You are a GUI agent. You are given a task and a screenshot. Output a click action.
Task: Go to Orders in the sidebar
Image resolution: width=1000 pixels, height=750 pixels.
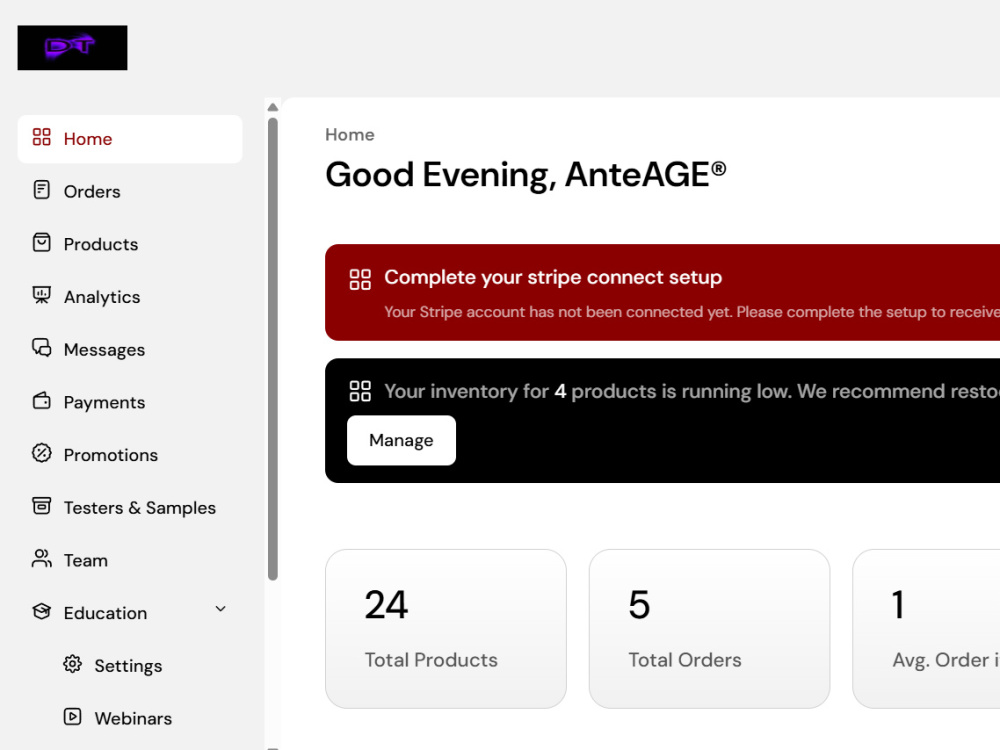(130, 191)
